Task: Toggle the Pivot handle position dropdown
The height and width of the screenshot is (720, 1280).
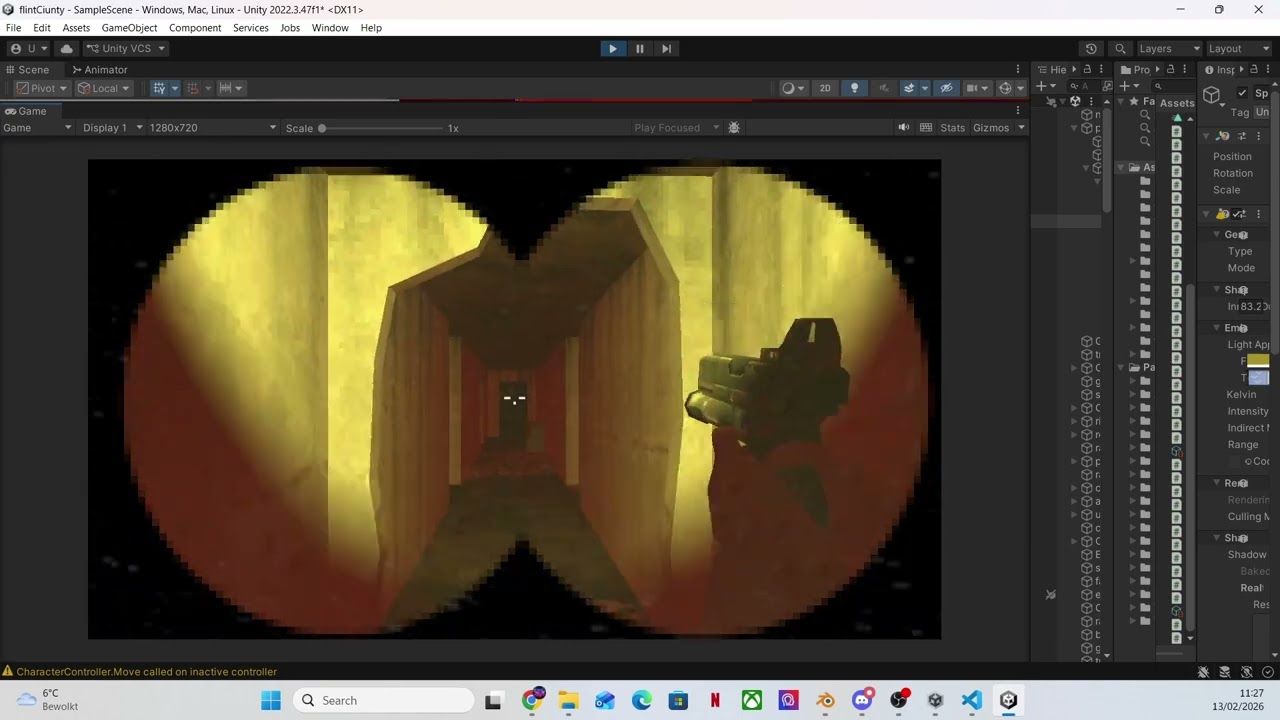Action: tap(41, 88)
